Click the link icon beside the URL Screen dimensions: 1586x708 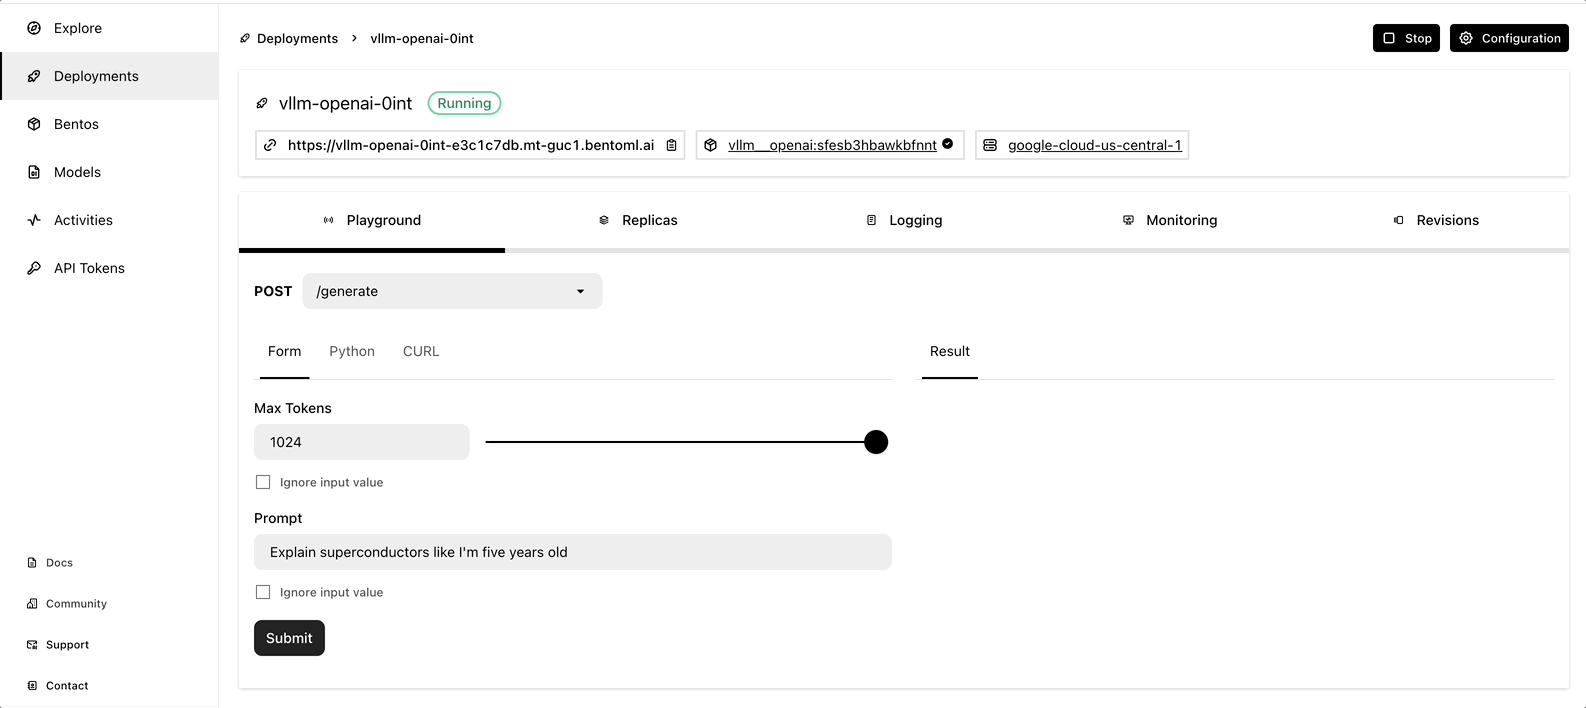(270, 145)
